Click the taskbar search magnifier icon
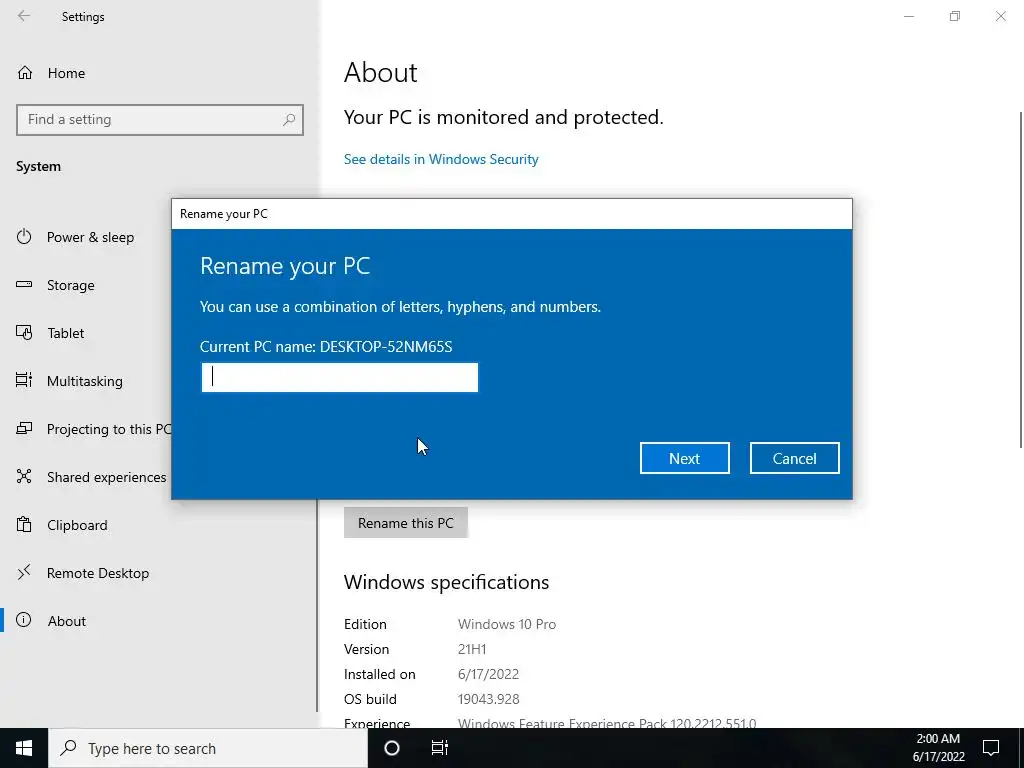Image resolution: width=1024 pixels, height=768 pixels. (x=69, y=748)
